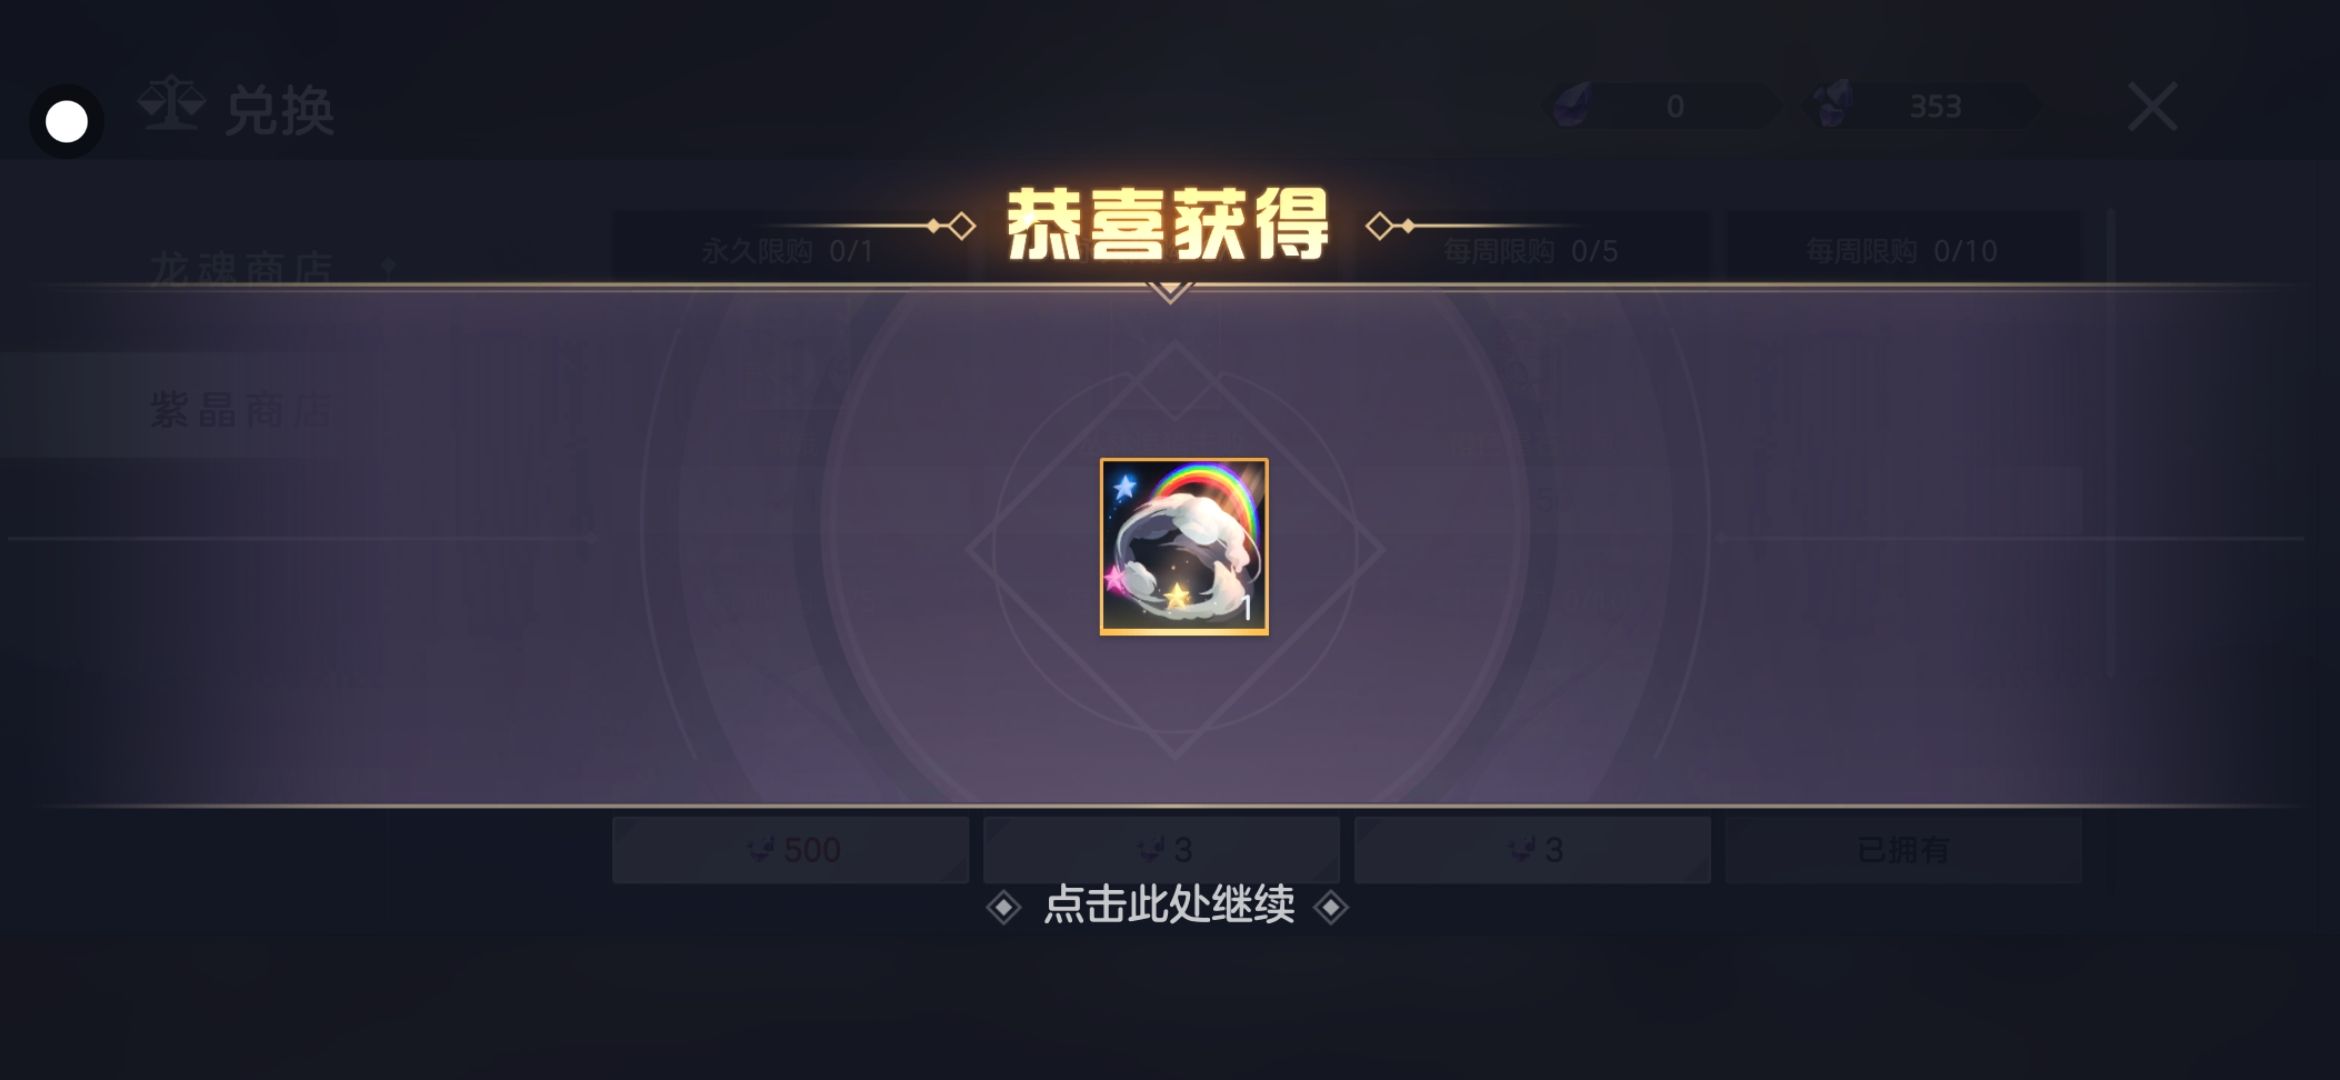The width and height of the screenshot is (2340, 1080).
Task: Tap the purple crystal currency icon showing 0
Action: 1572,105
